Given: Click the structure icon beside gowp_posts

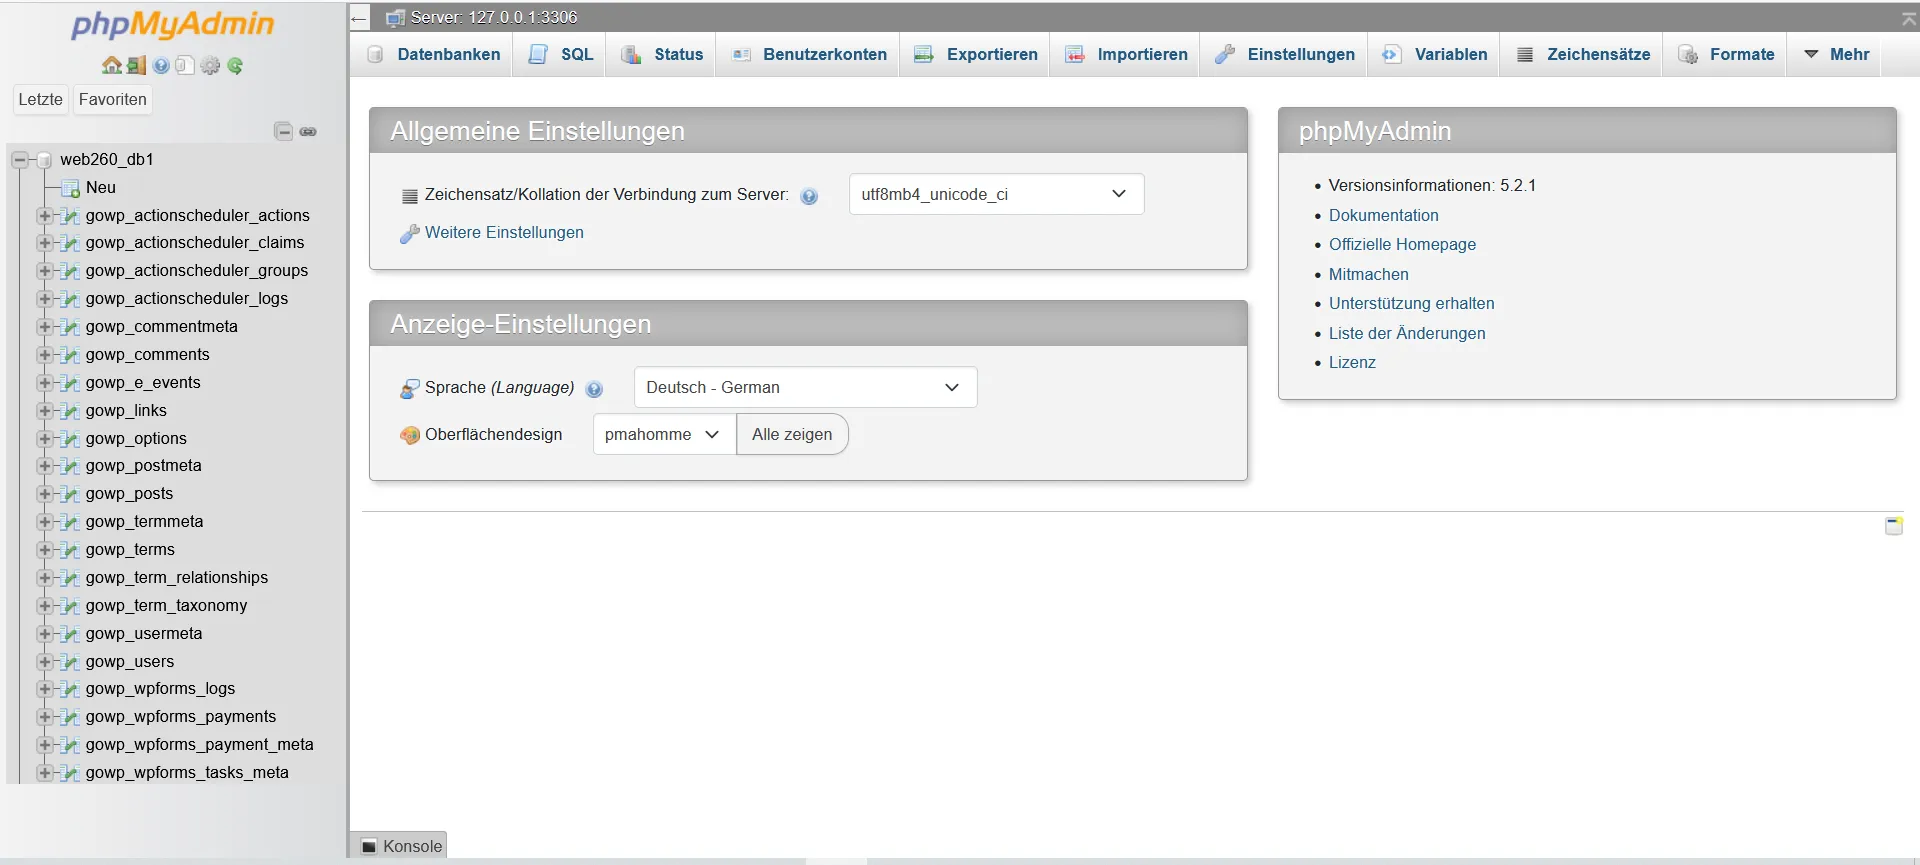Looking at the screenshot, I should (70, 494).
